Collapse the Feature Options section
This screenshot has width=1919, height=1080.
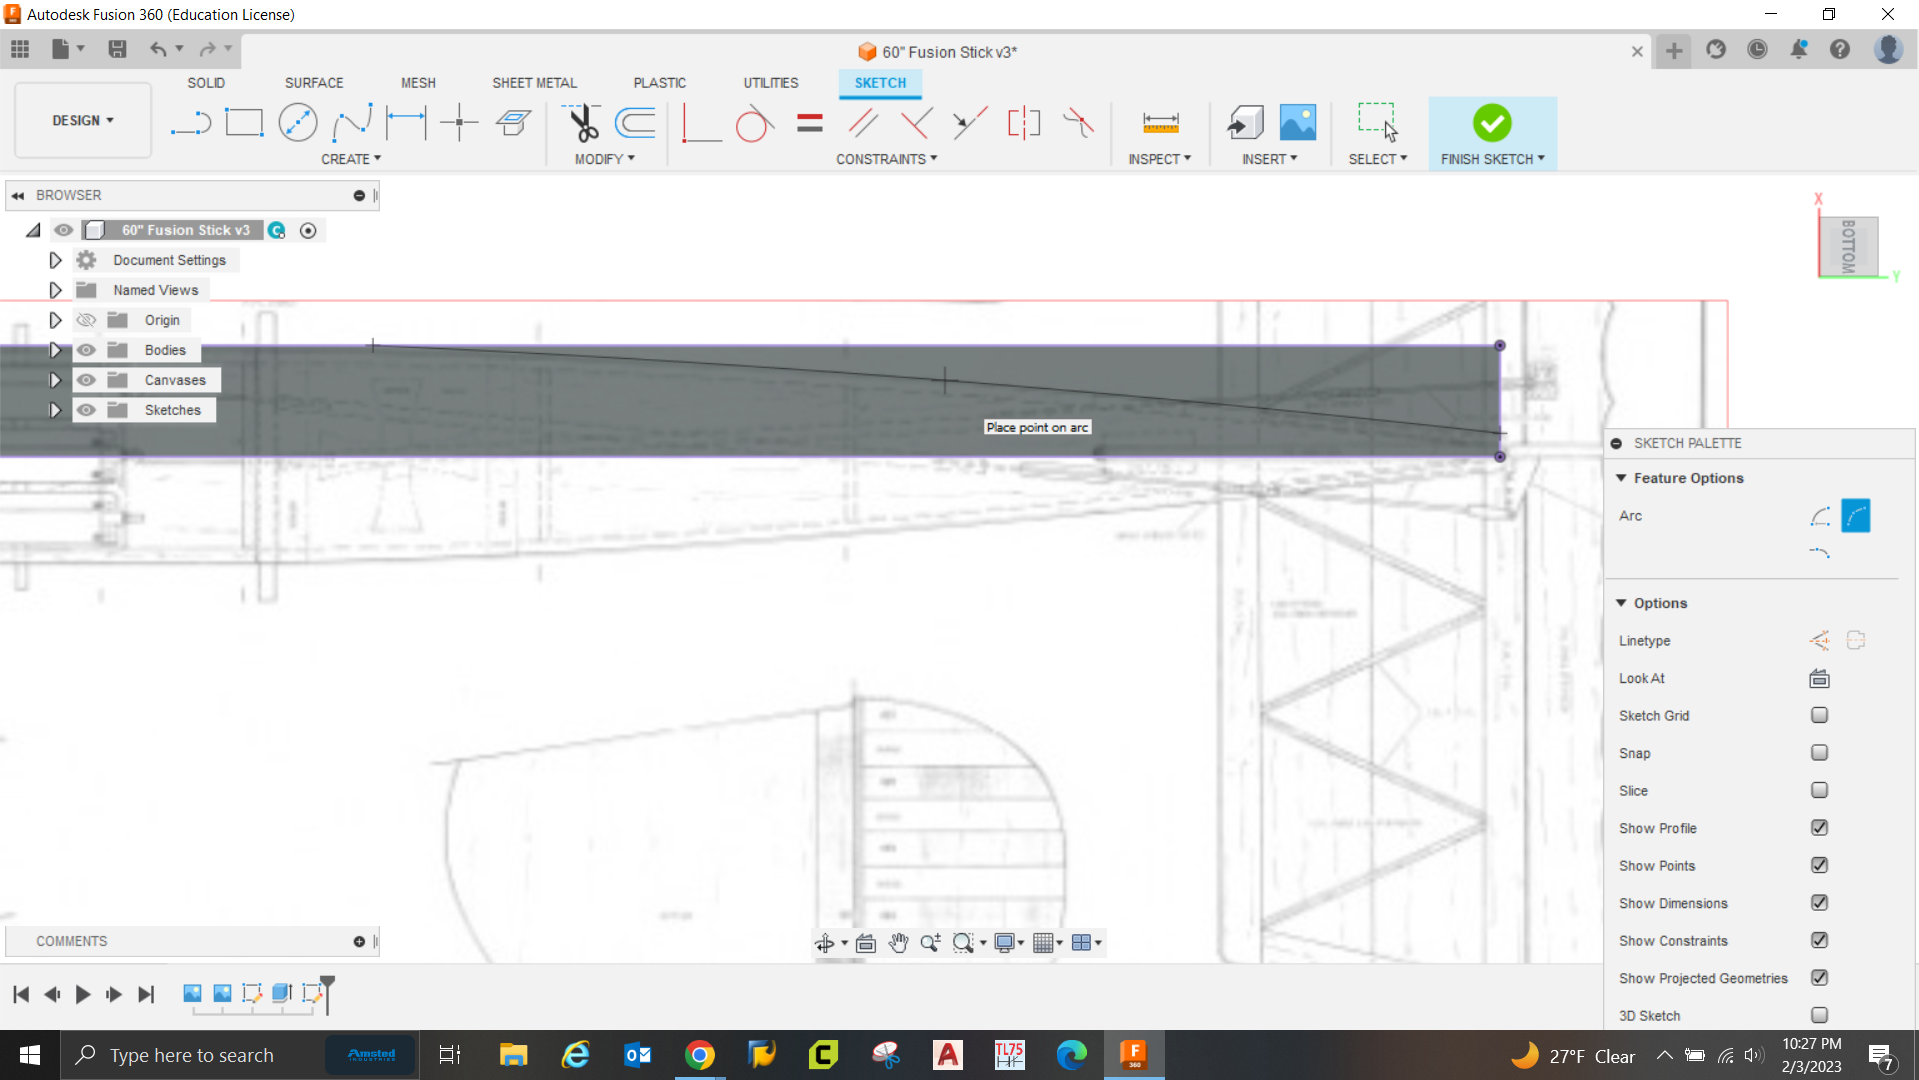(1621, 478)
